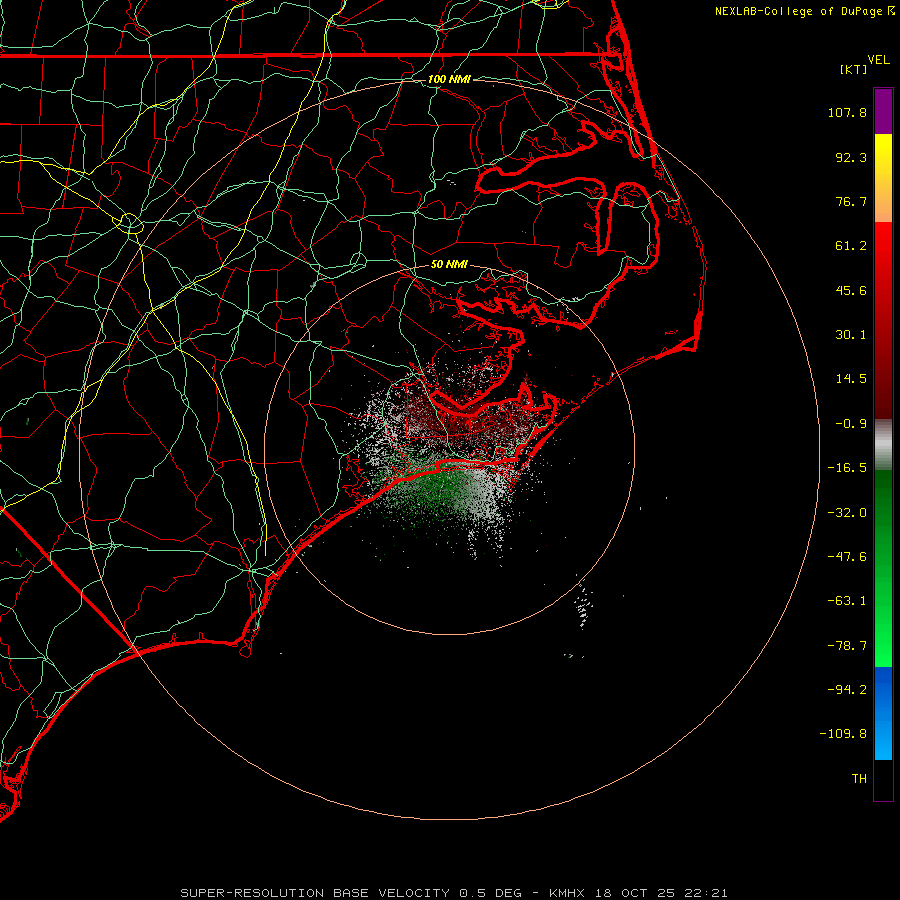Click the 50 NMI range ring label
This screenshot has height=900, width=900.
[x=449, y=264]
